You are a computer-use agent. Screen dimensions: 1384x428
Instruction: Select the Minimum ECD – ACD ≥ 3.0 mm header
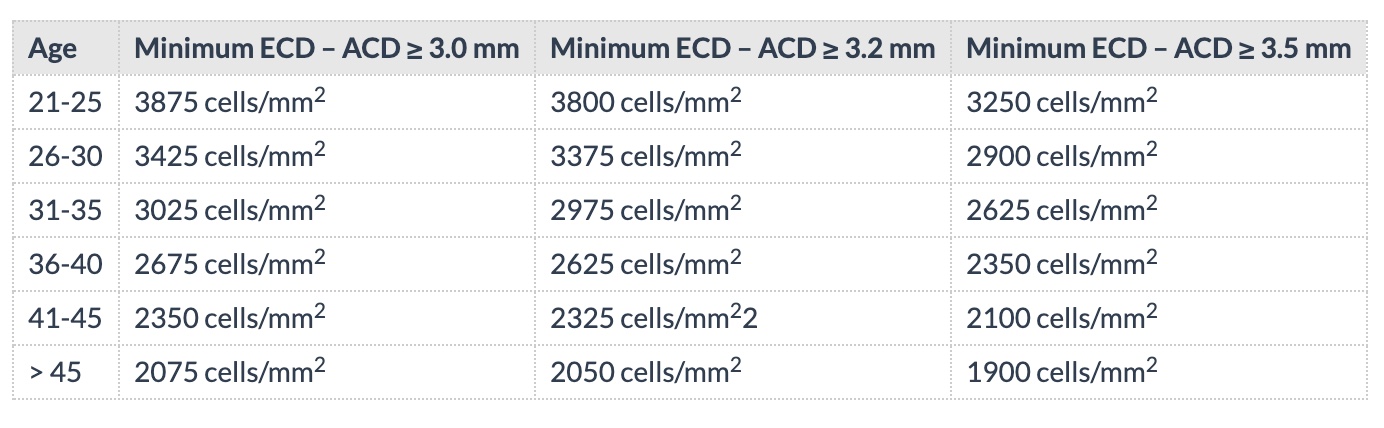click(x=326, y=48)
